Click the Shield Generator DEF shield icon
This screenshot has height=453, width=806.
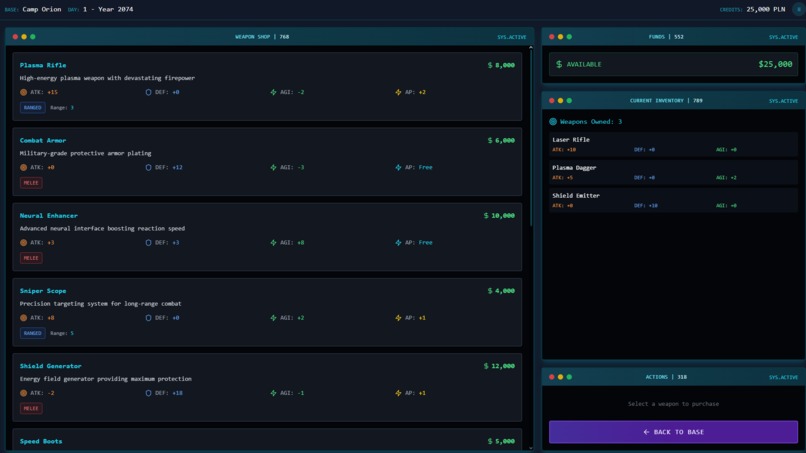point(148,393)
